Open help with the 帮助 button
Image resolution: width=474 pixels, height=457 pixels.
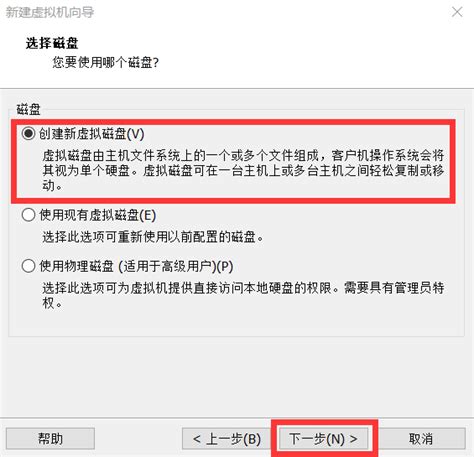[x=50, y=438]
